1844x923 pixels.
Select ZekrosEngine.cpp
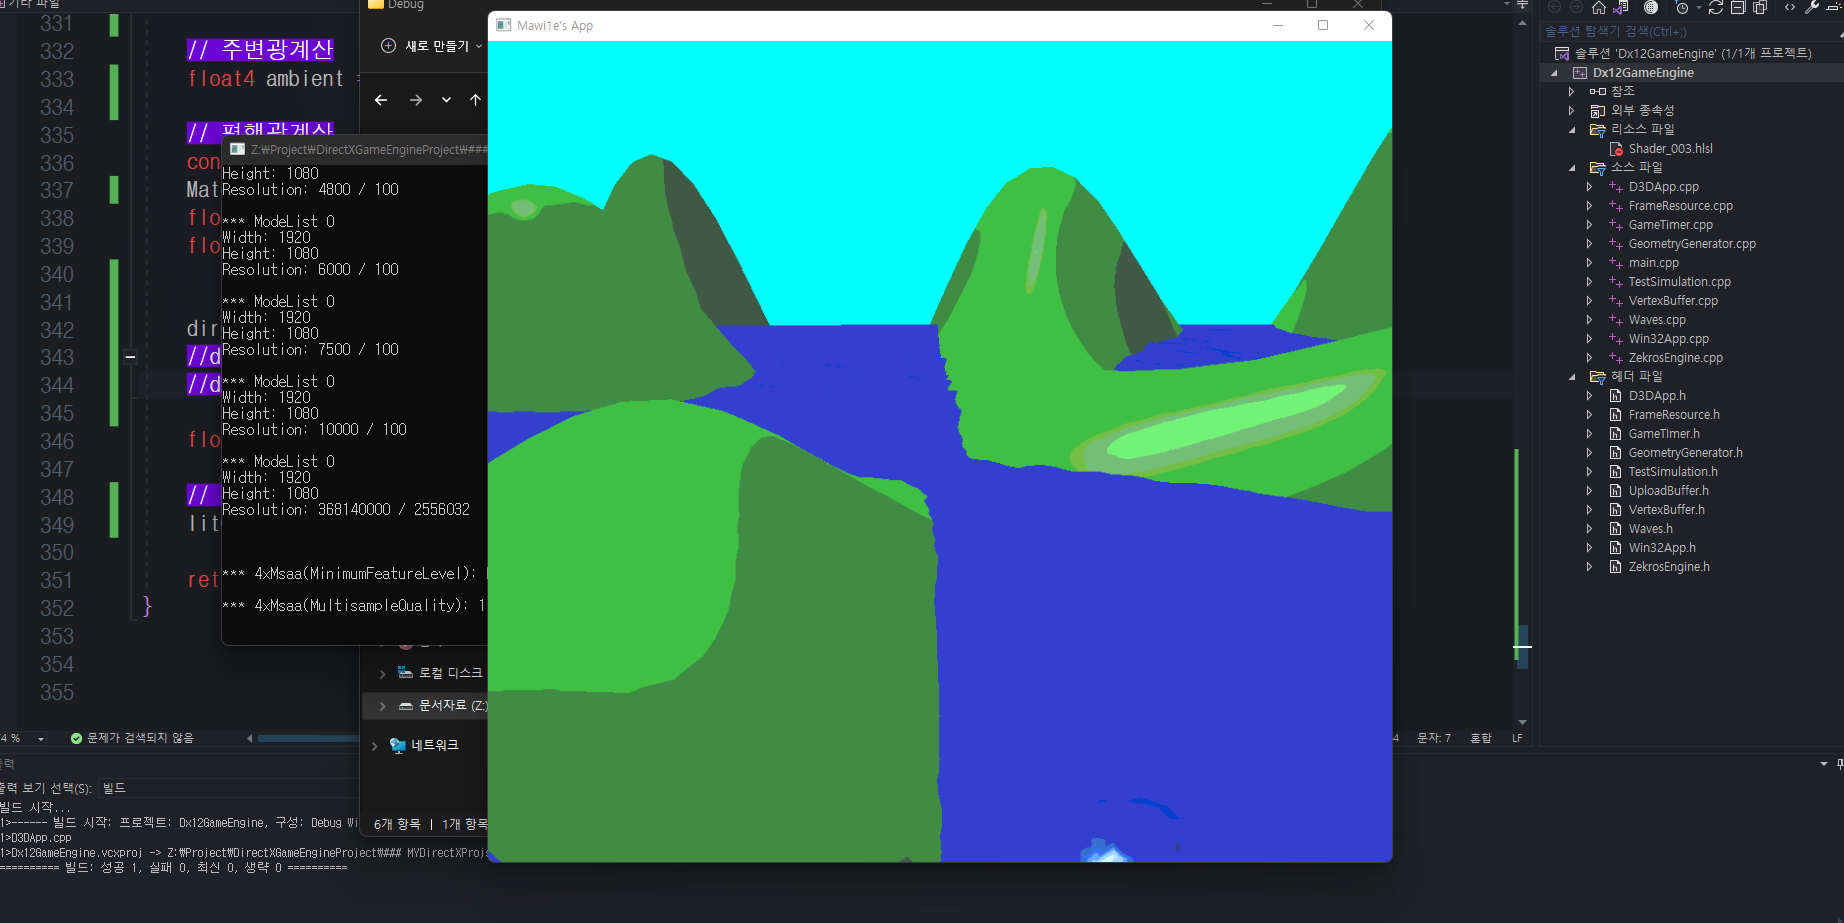(x=1675, y=357)
